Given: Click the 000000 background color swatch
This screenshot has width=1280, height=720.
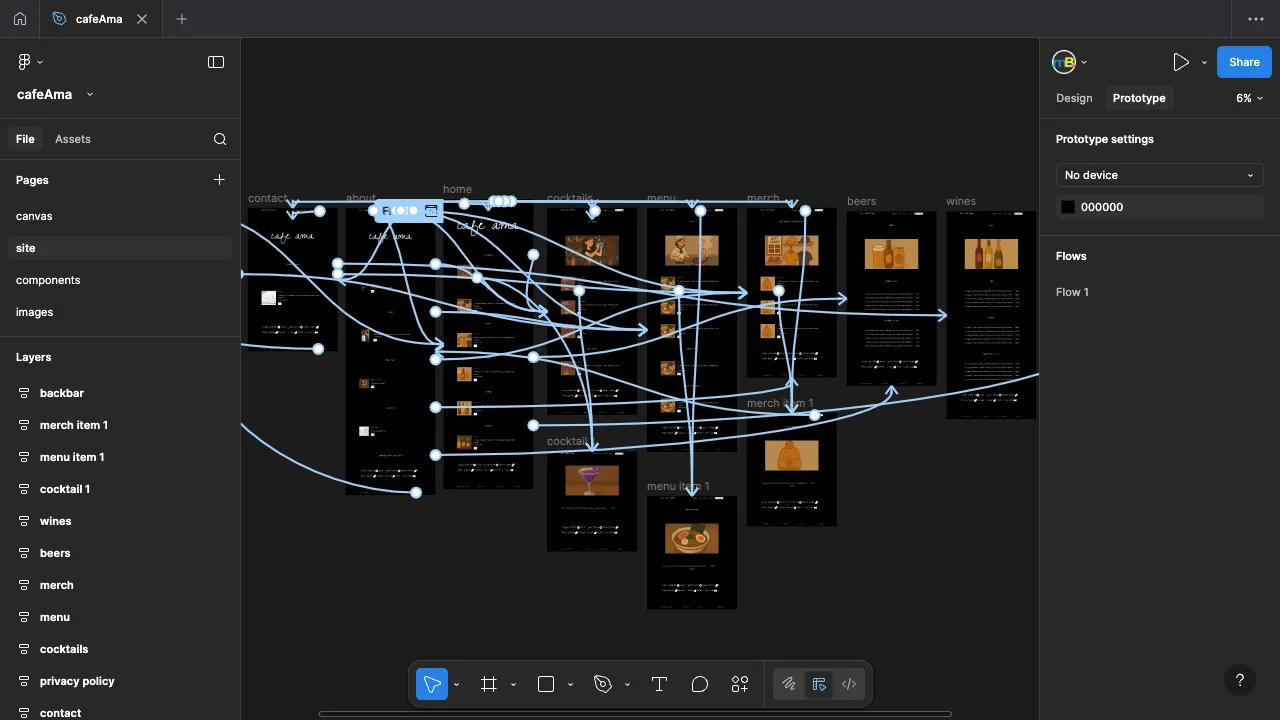Looking at the screenshot, I should tap(1068, 207).
